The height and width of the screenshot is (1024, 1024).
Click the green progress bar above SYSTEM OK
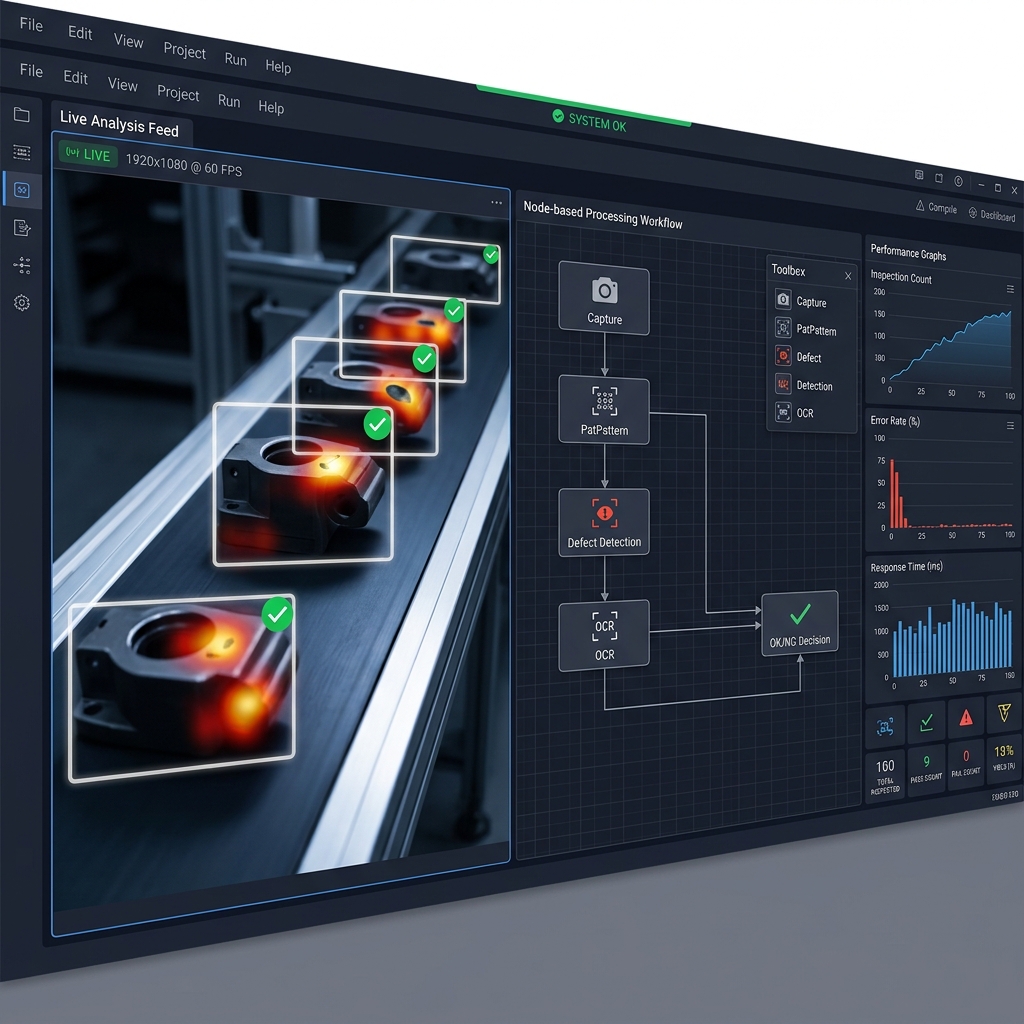coord(583,104)
